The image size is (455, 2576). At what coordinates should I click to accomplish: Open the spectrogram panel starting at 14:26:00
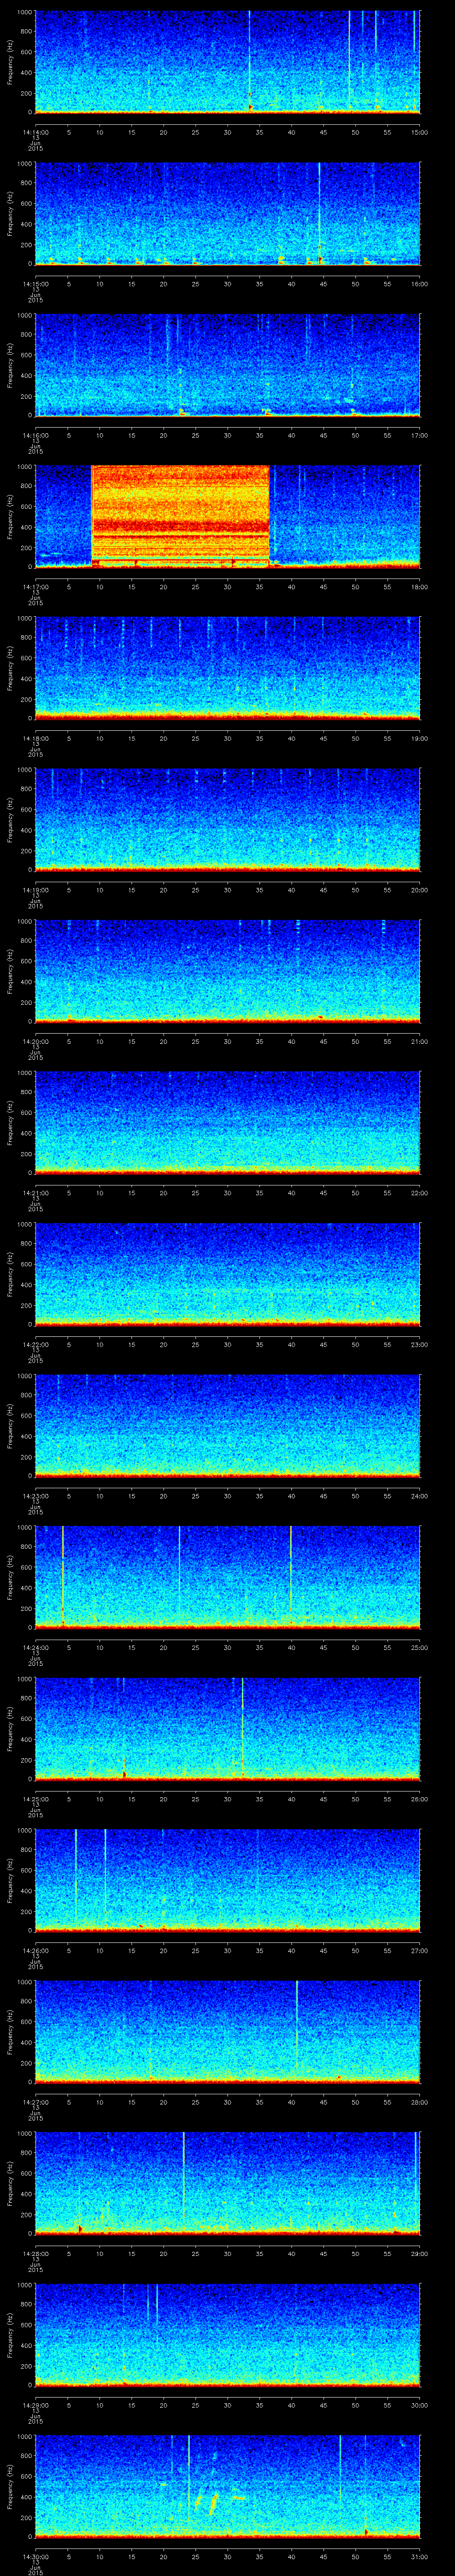227,1880
